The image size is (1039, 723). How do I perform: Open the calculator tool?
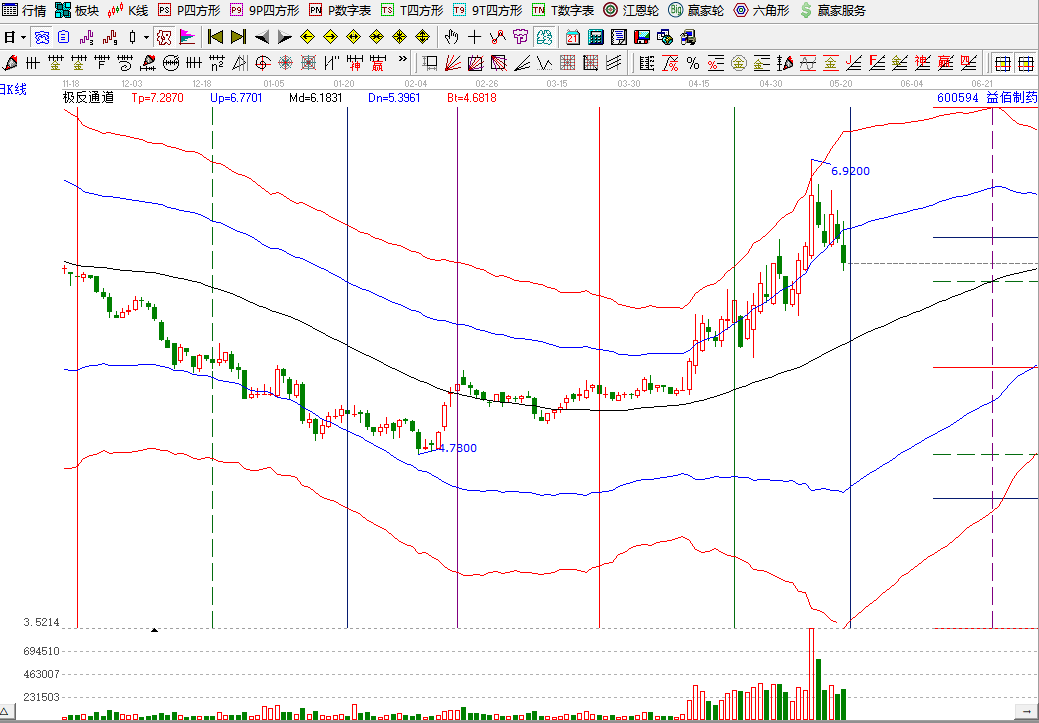596,37
